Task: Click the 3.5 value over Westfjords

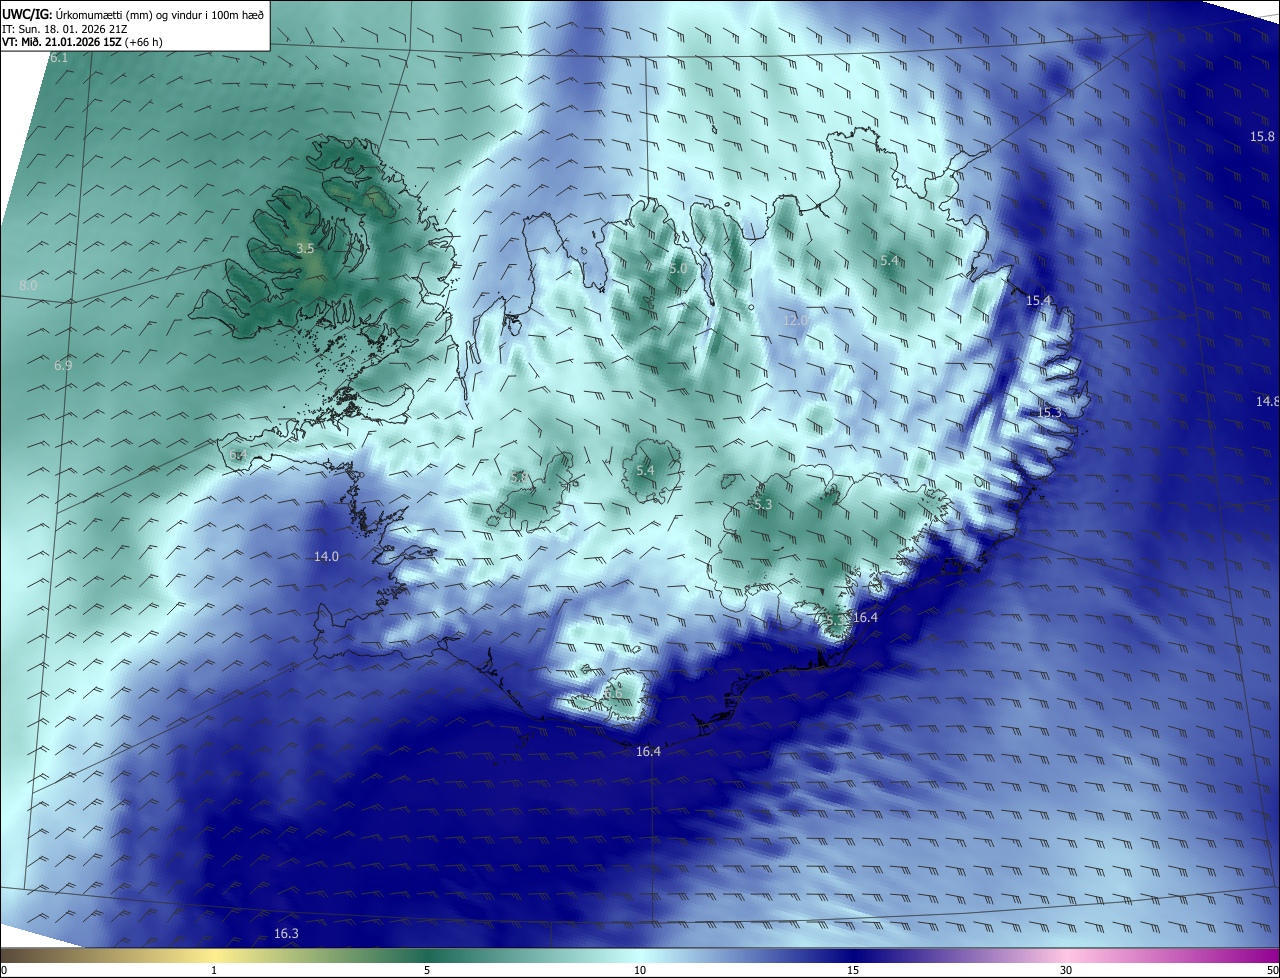Action: click(x=305, y=248)
